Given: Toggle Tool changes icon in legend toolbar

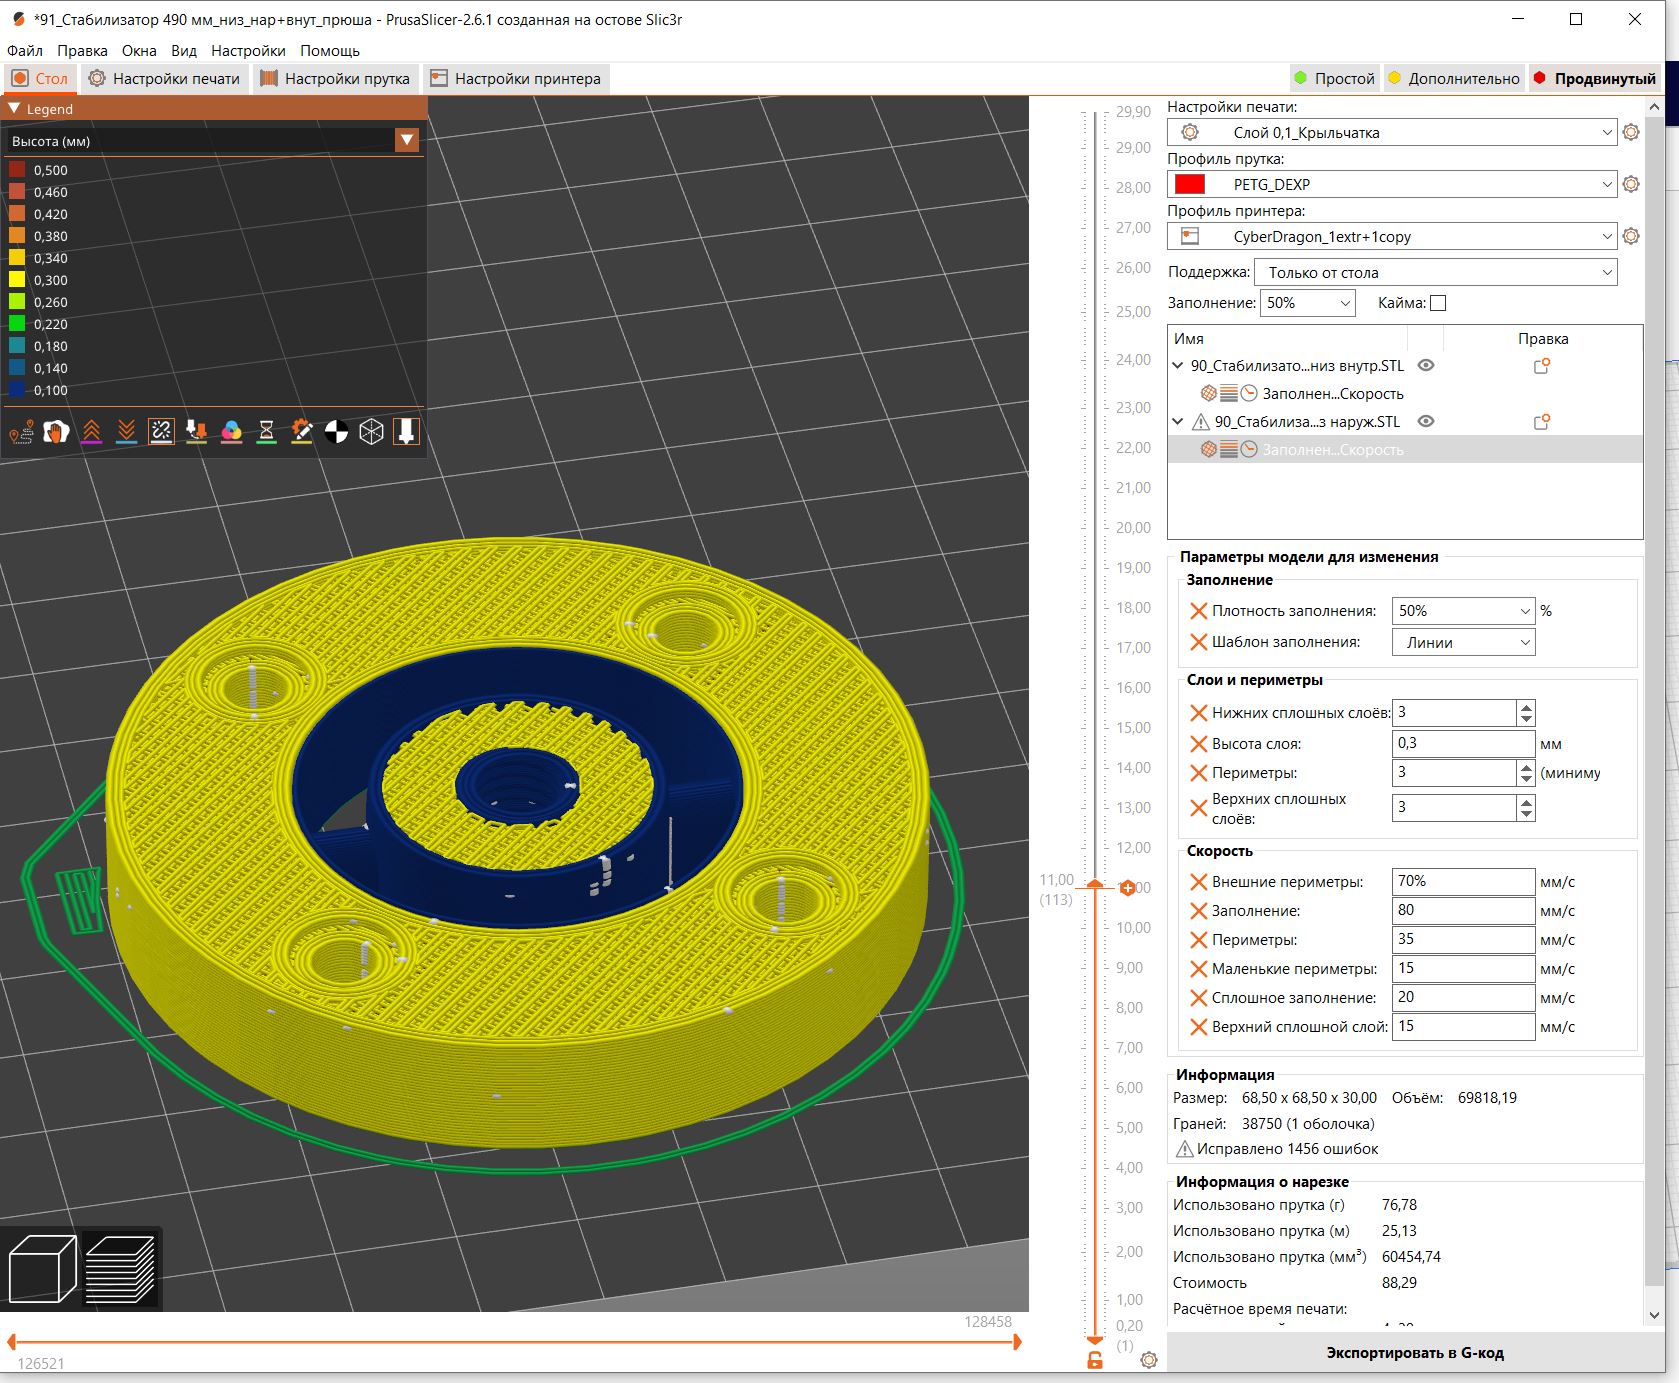Looking at the screenshot, I should [196, 432].
